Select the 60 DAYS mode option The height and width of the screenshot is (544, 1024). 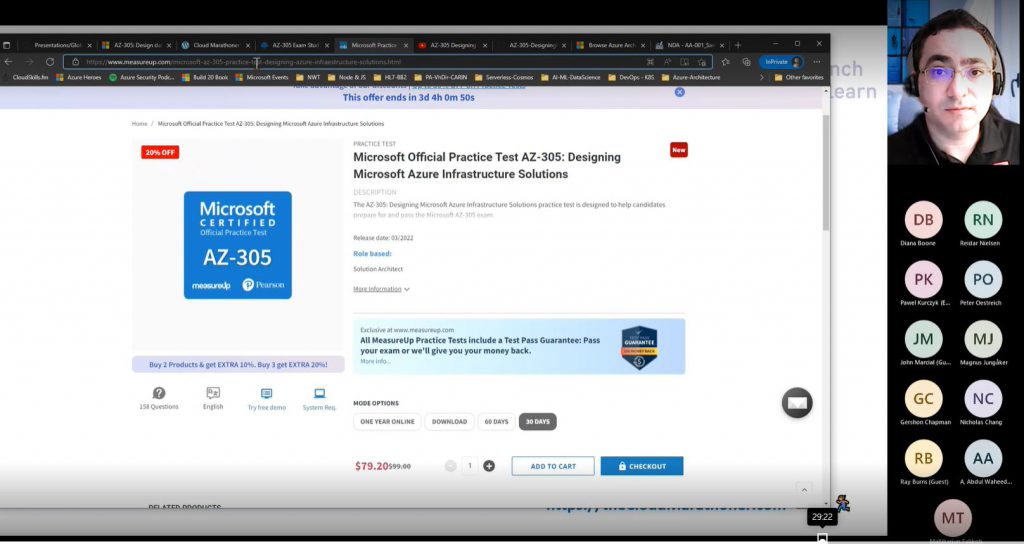496,422
